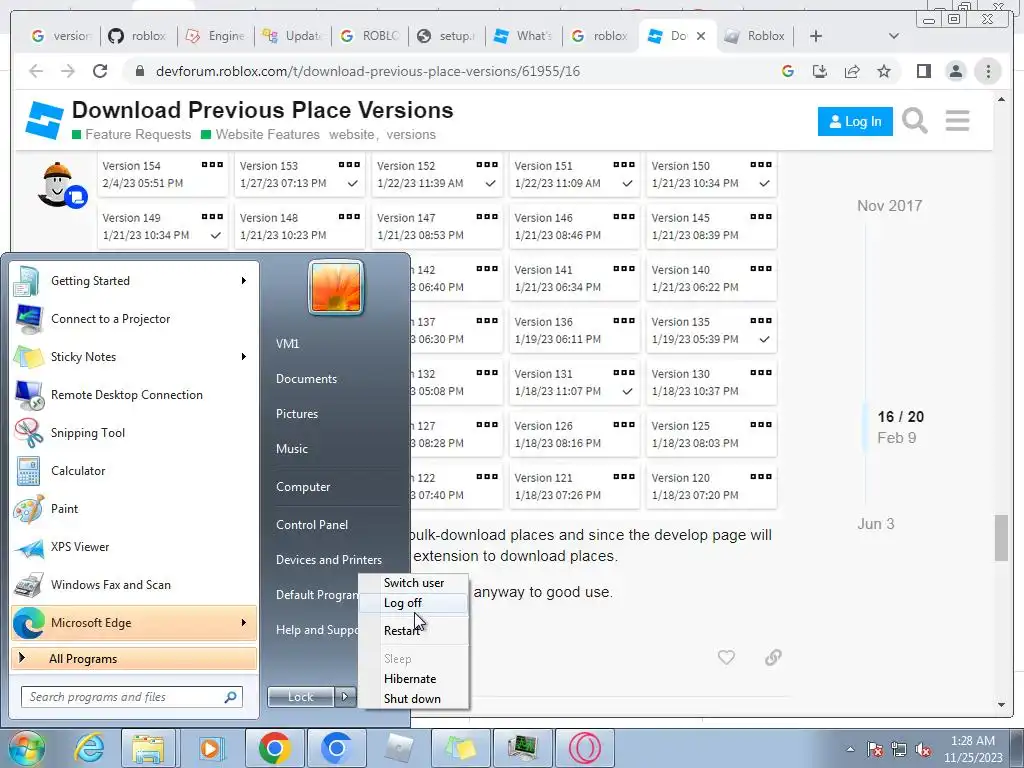Viewport: 1024px width, 768px height.
Task: Switch to the What's tab
Action: [524, 36]
